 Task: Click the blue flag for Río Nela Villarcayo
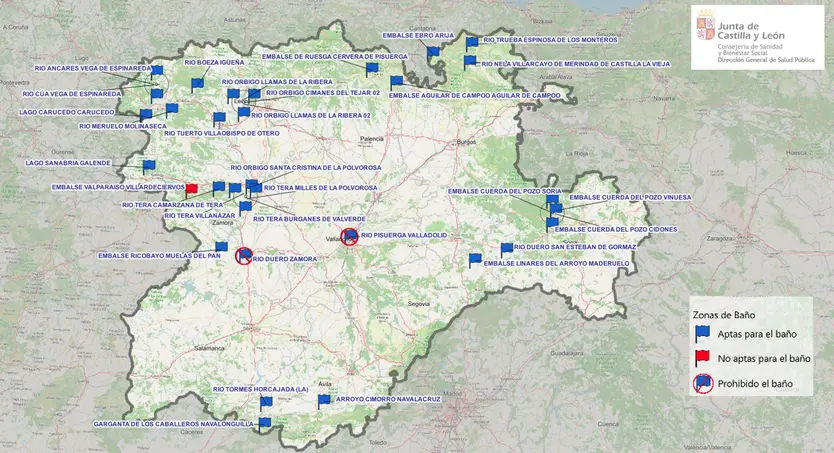coord(470,62)
